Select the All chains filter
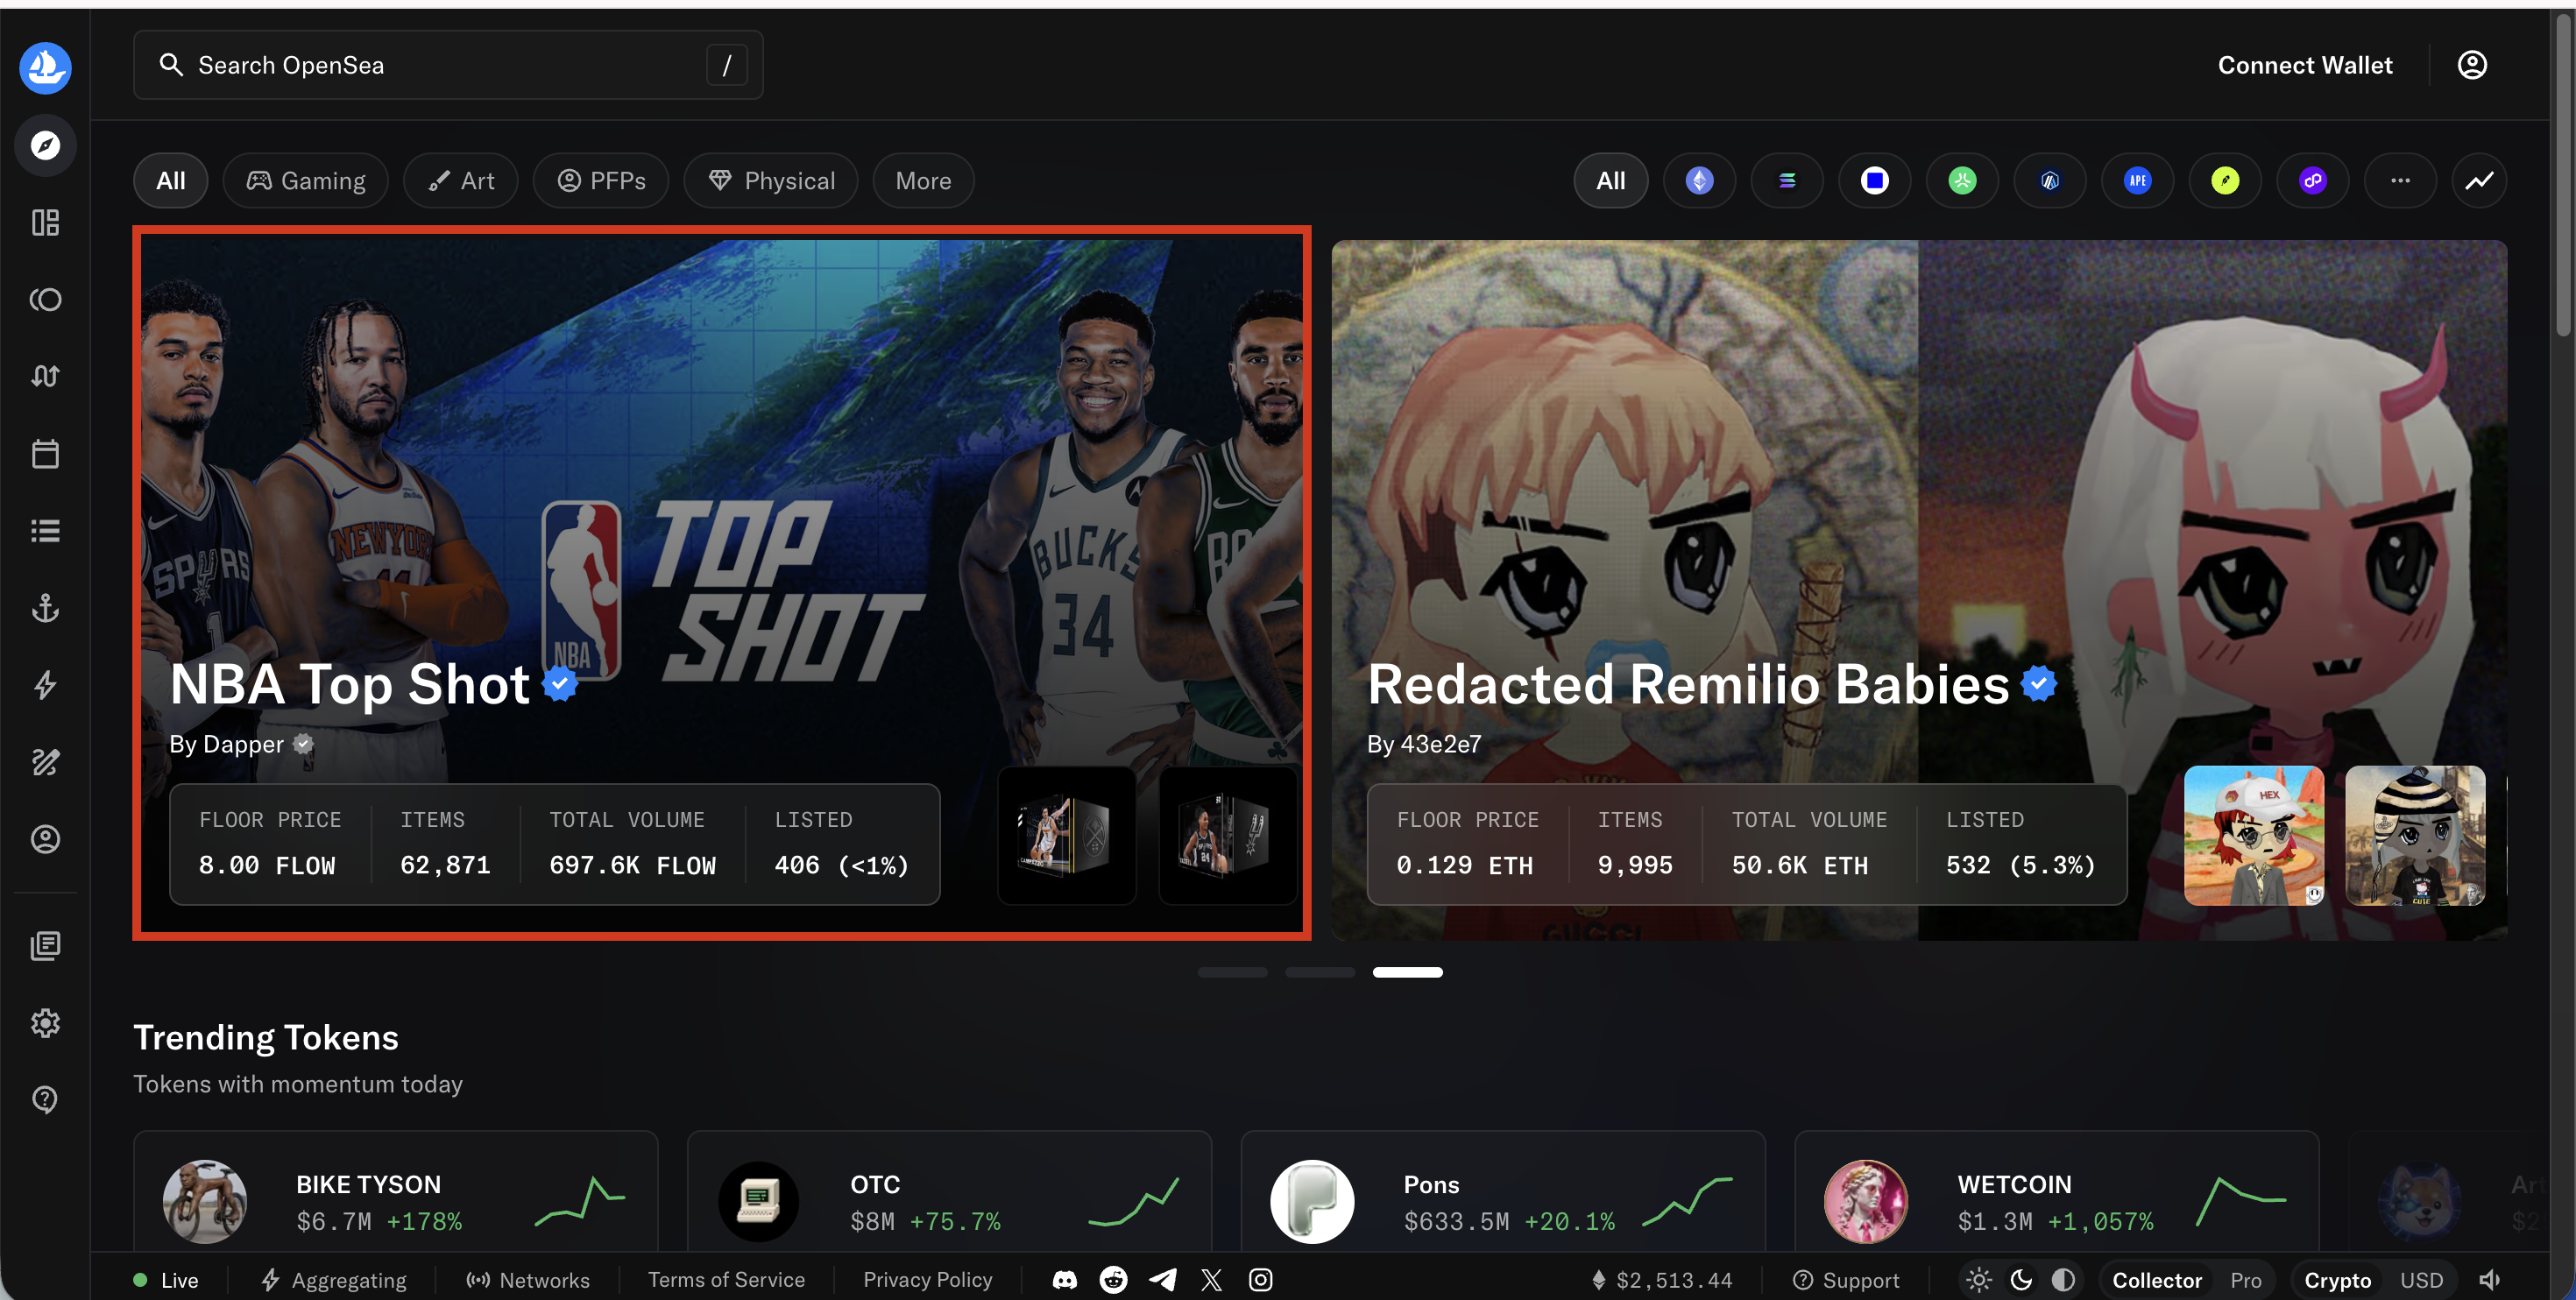The height and width of the screenshot is (1300, 2576). pyautogui.click(x=1610, y=181)
